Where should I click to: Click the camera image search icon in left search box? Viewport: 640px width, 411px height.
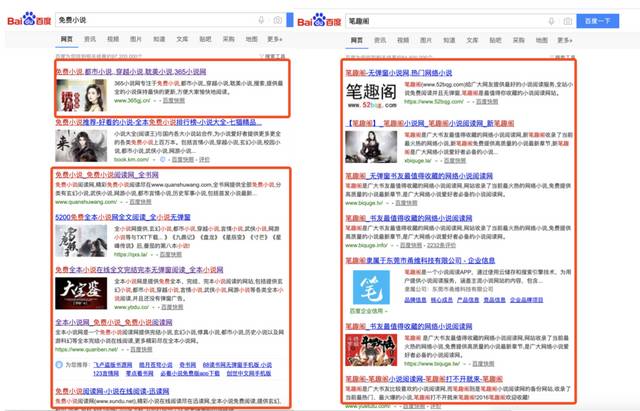pos(278,20)
